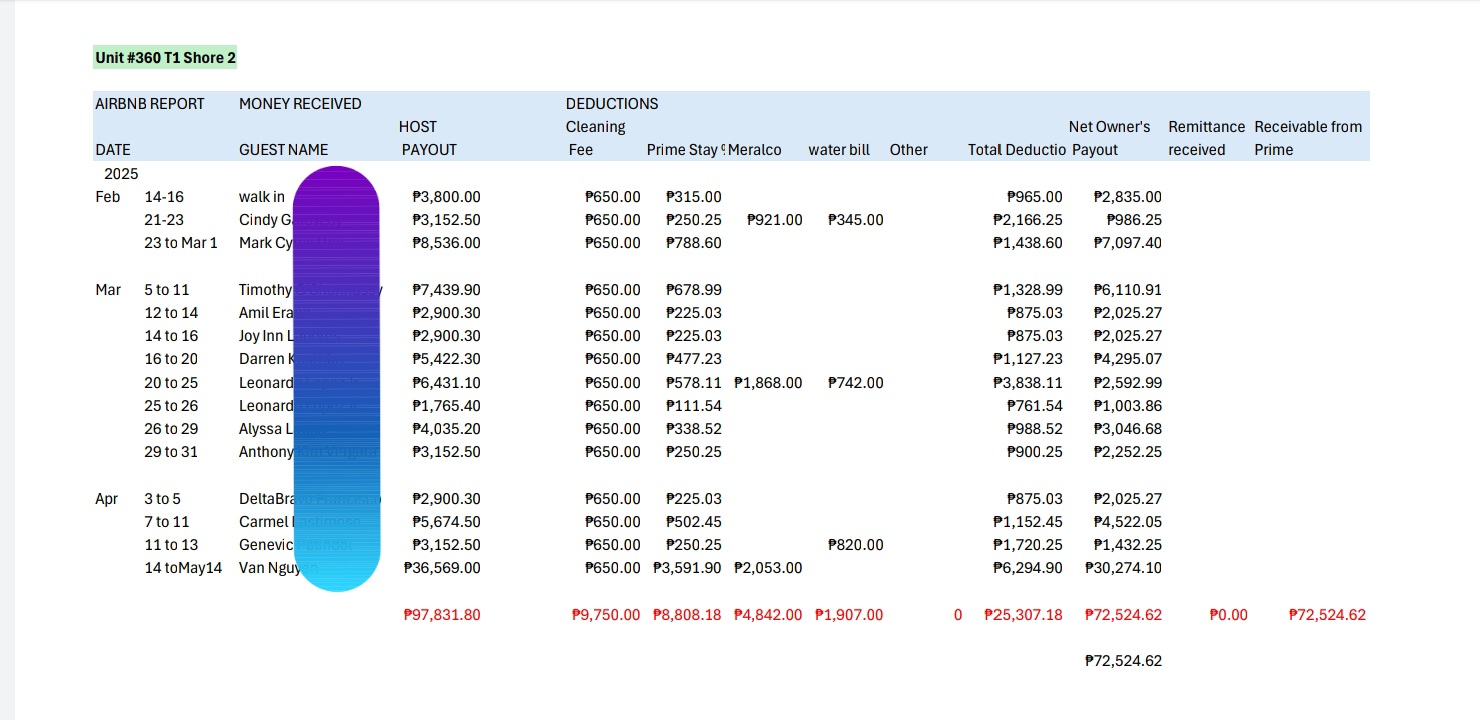Click the ₱820.00 water bill cell
The width and height of the screenshot is (1480, 720).
(855, 545)
